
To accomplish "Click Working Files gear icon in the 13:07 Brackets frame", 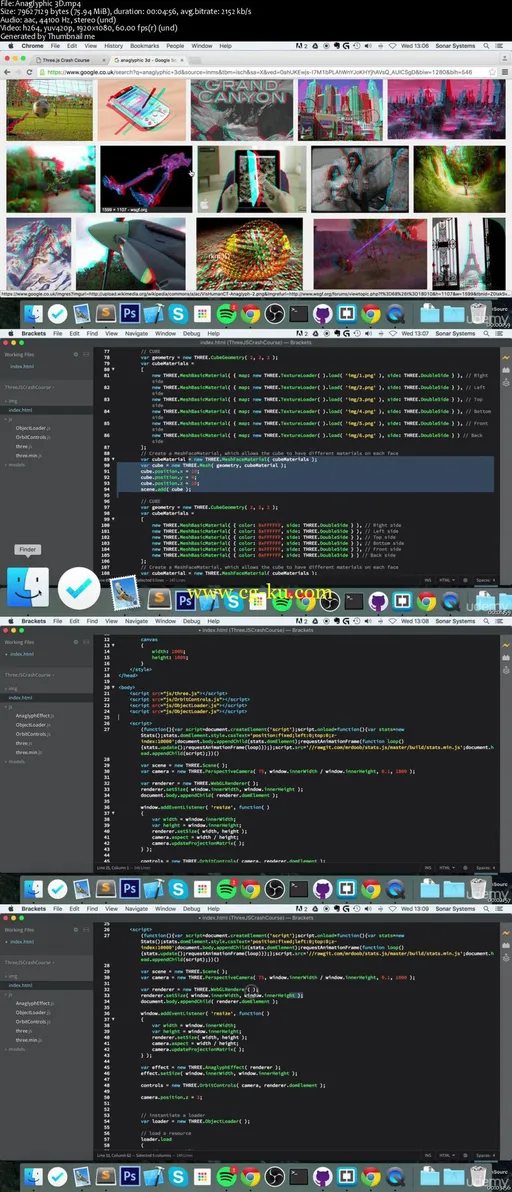I will coord(75,354).
